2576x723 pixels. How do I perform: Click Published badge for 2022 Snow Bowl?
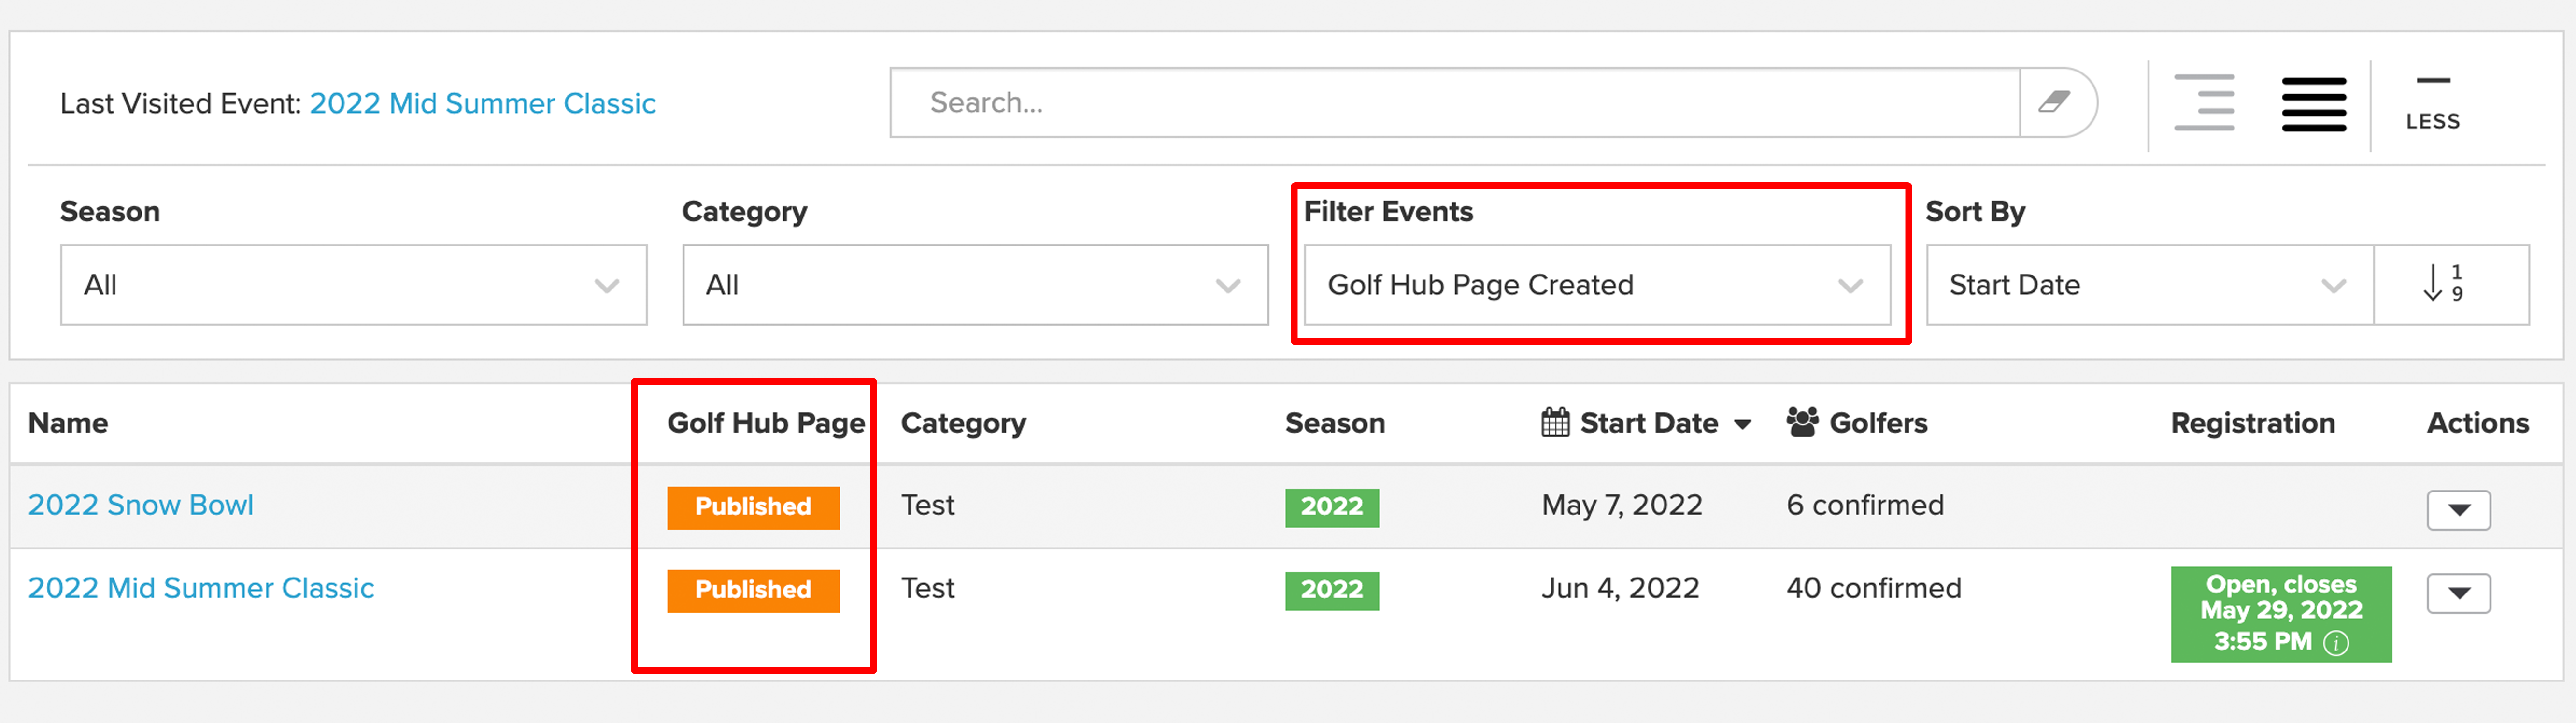(753, 507)
